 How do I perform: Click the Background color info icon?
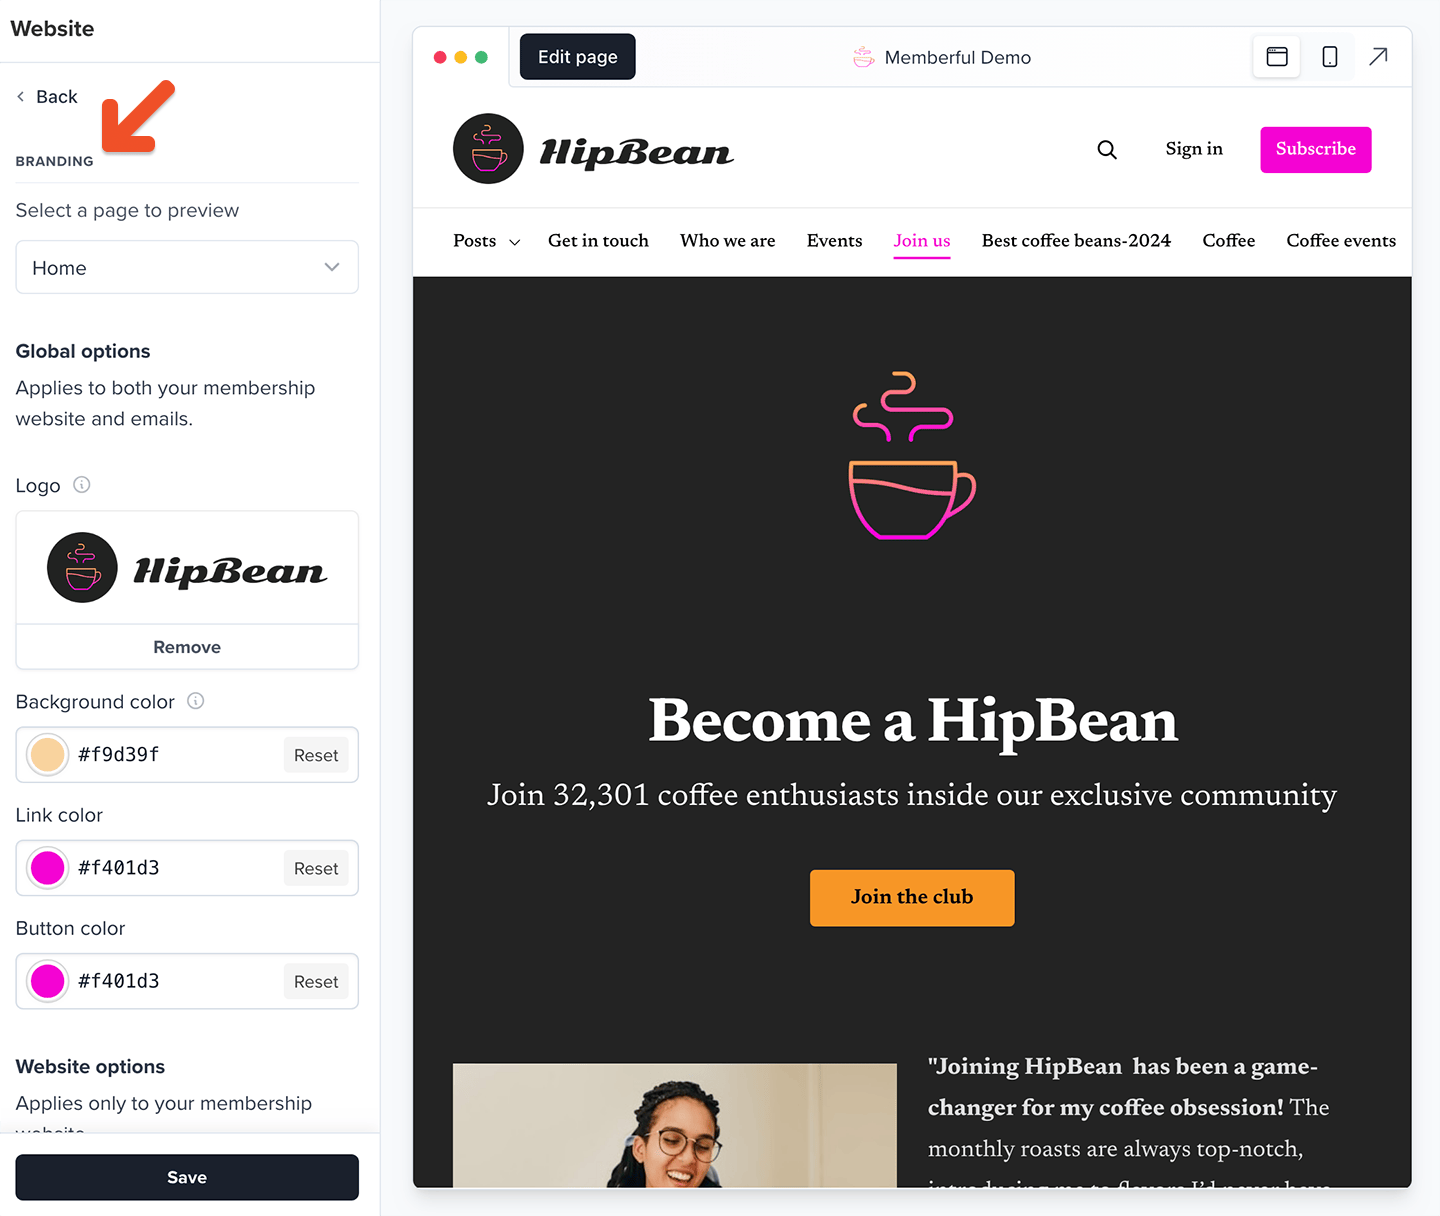point(196,701)
